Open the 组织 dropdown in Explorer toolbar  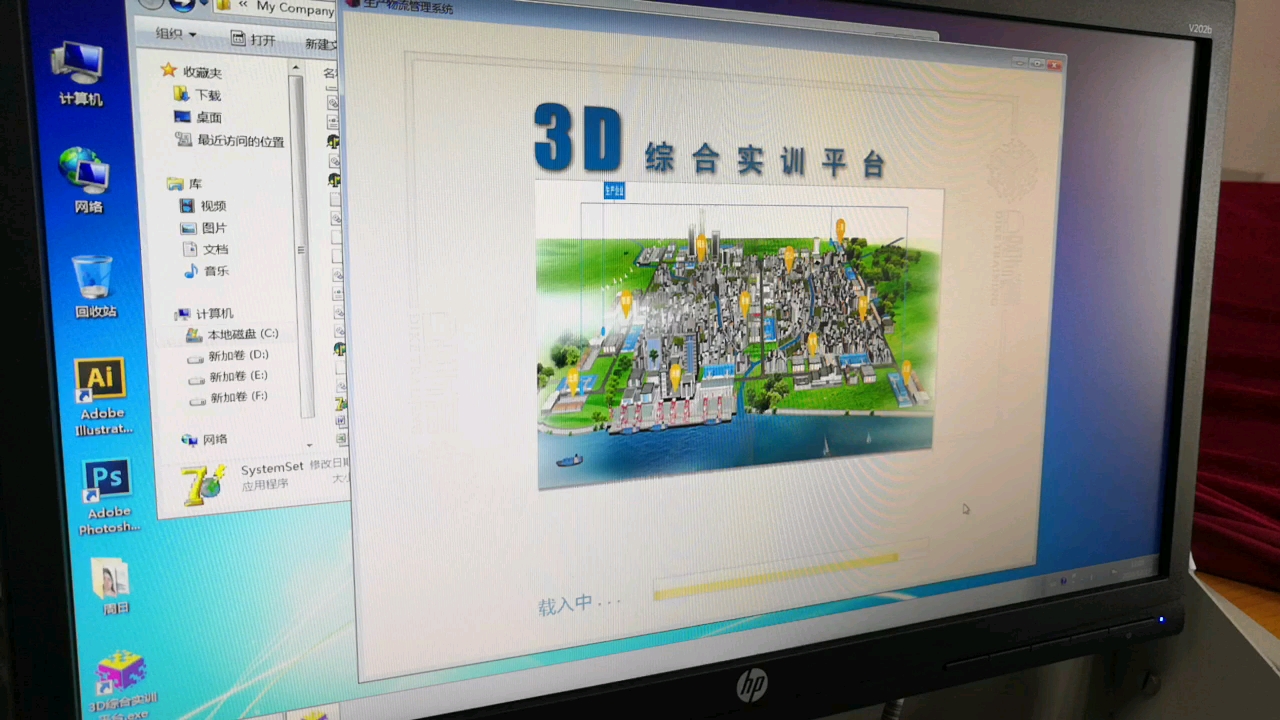pos(176,34)
